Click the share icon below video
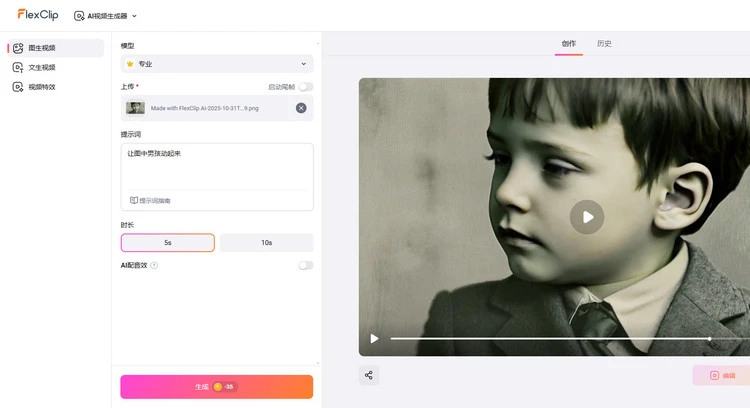750x408 pixels. tap(369, 375)
